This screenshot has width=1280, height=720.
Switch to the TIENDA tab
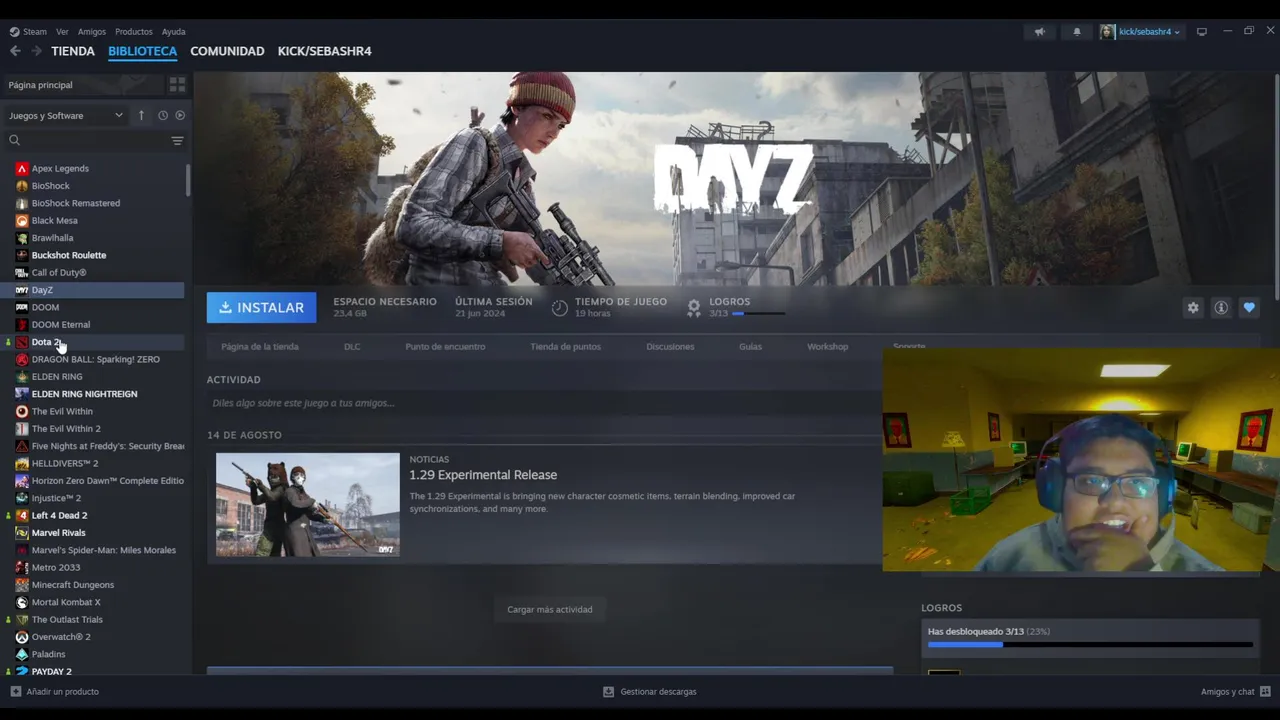[x=73, y=51]
